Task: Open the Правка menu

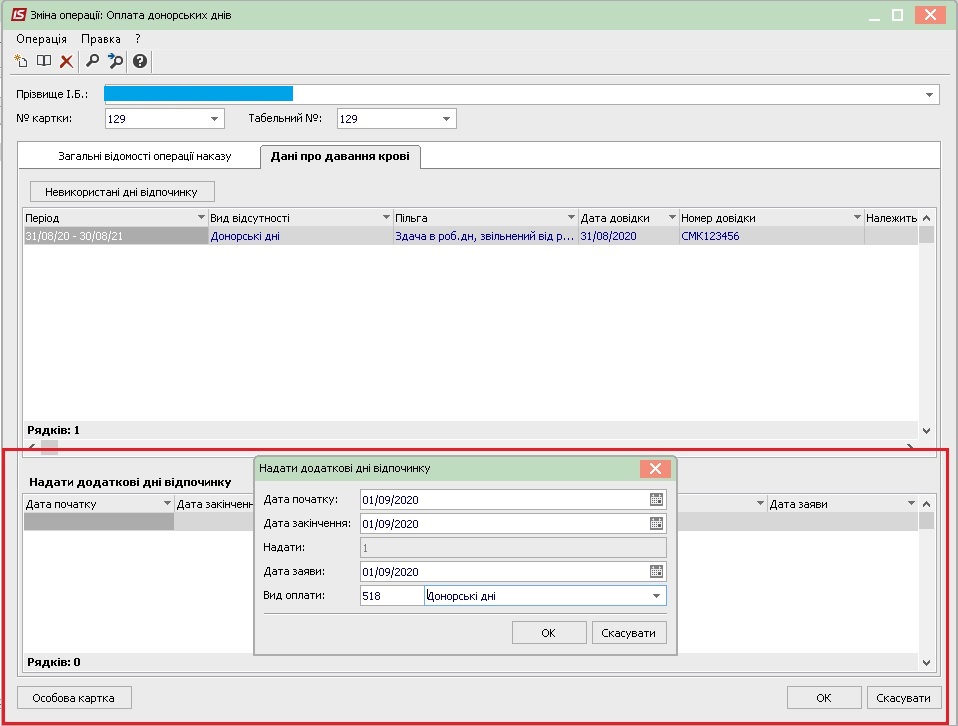Action: (x=101, y=39)
